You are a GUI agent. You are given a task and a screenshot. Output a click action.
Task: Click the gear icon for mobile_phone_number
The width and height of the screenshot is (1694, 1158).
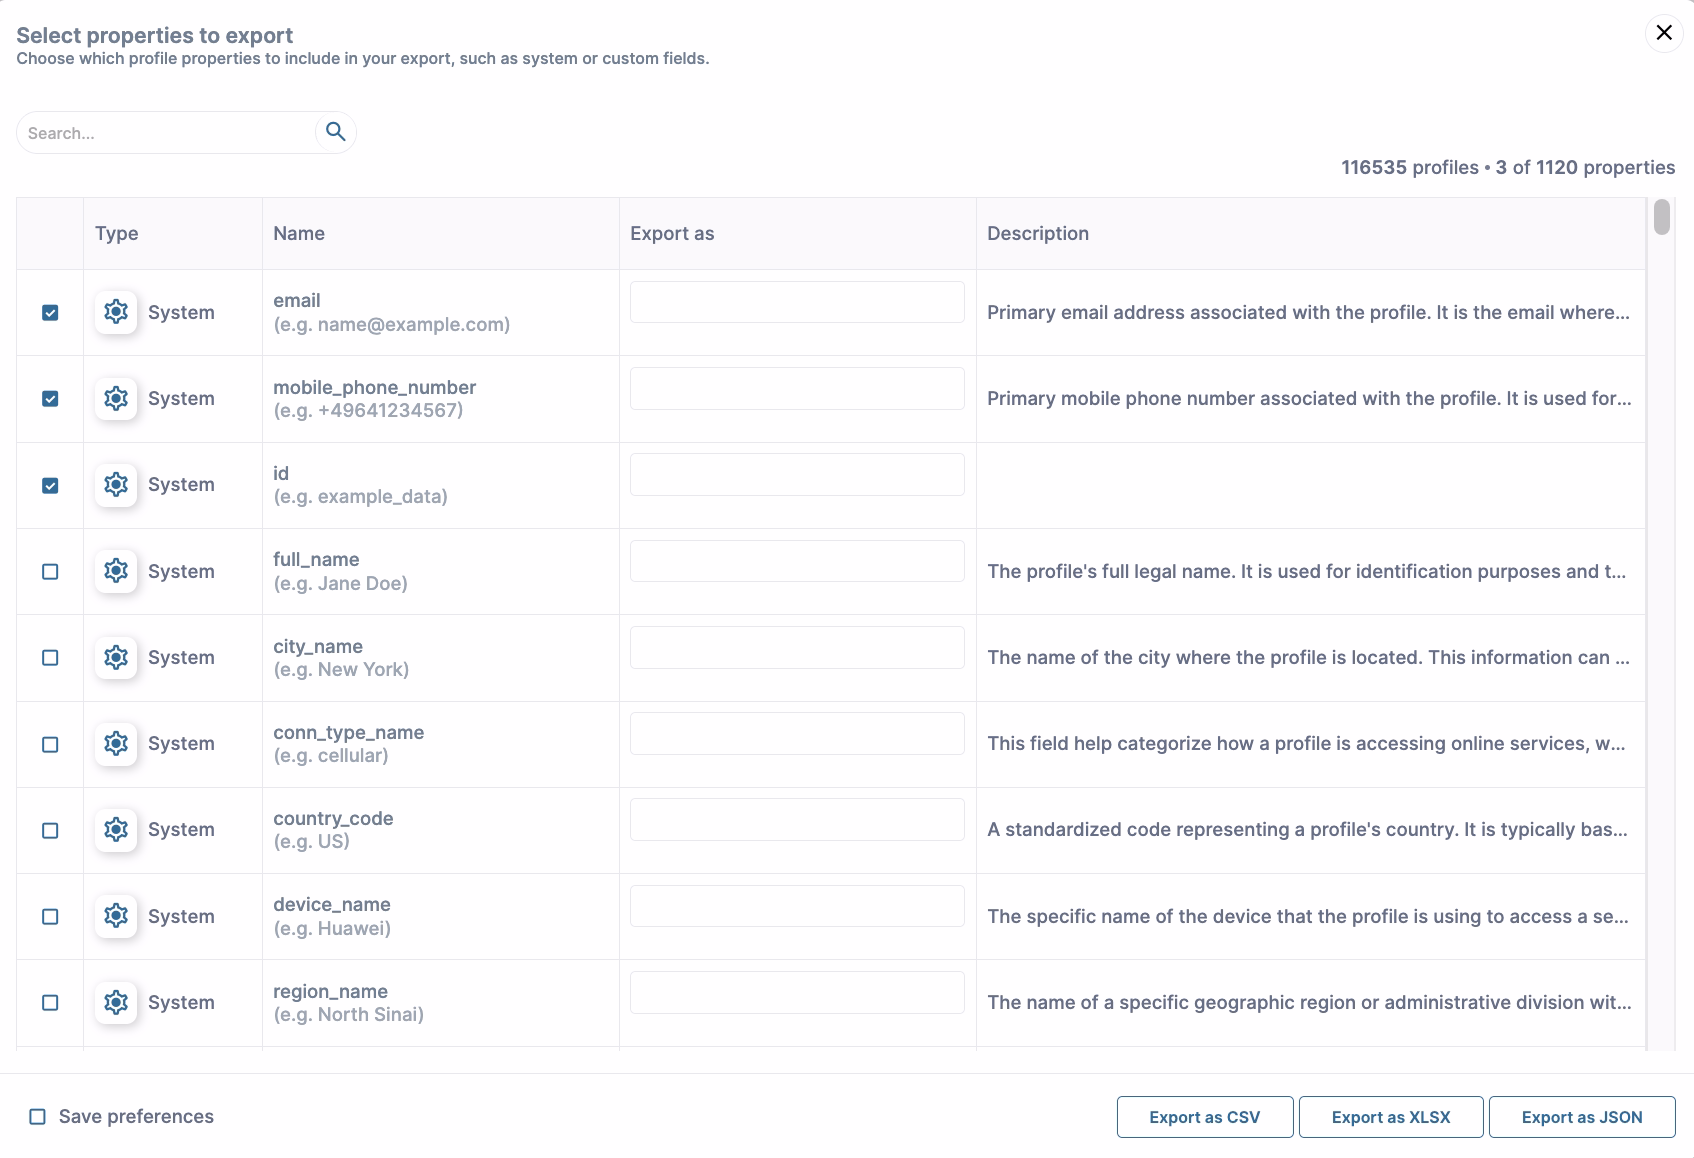(116, 398)
